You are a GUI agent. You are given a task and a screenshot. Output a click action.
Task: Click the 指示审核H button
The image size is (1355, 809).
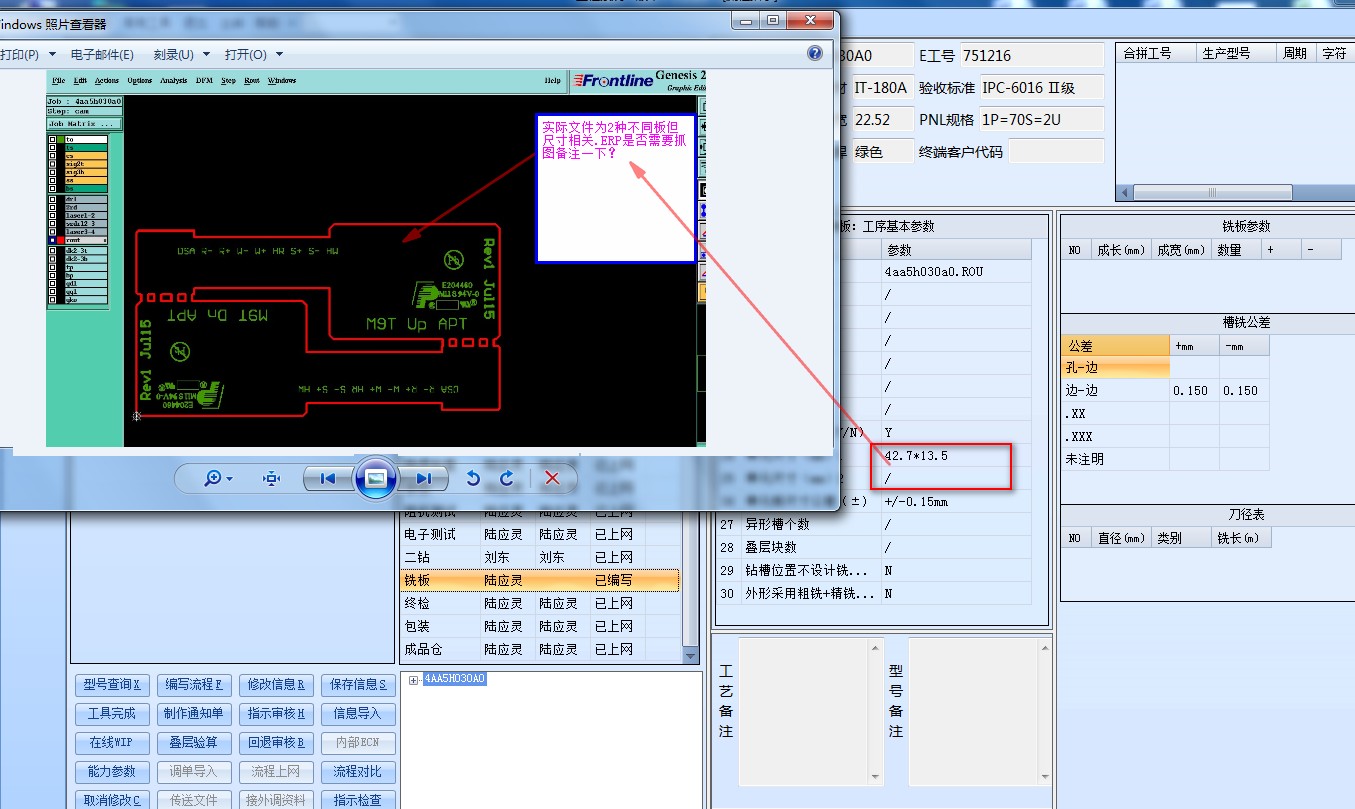pos(277,714)
